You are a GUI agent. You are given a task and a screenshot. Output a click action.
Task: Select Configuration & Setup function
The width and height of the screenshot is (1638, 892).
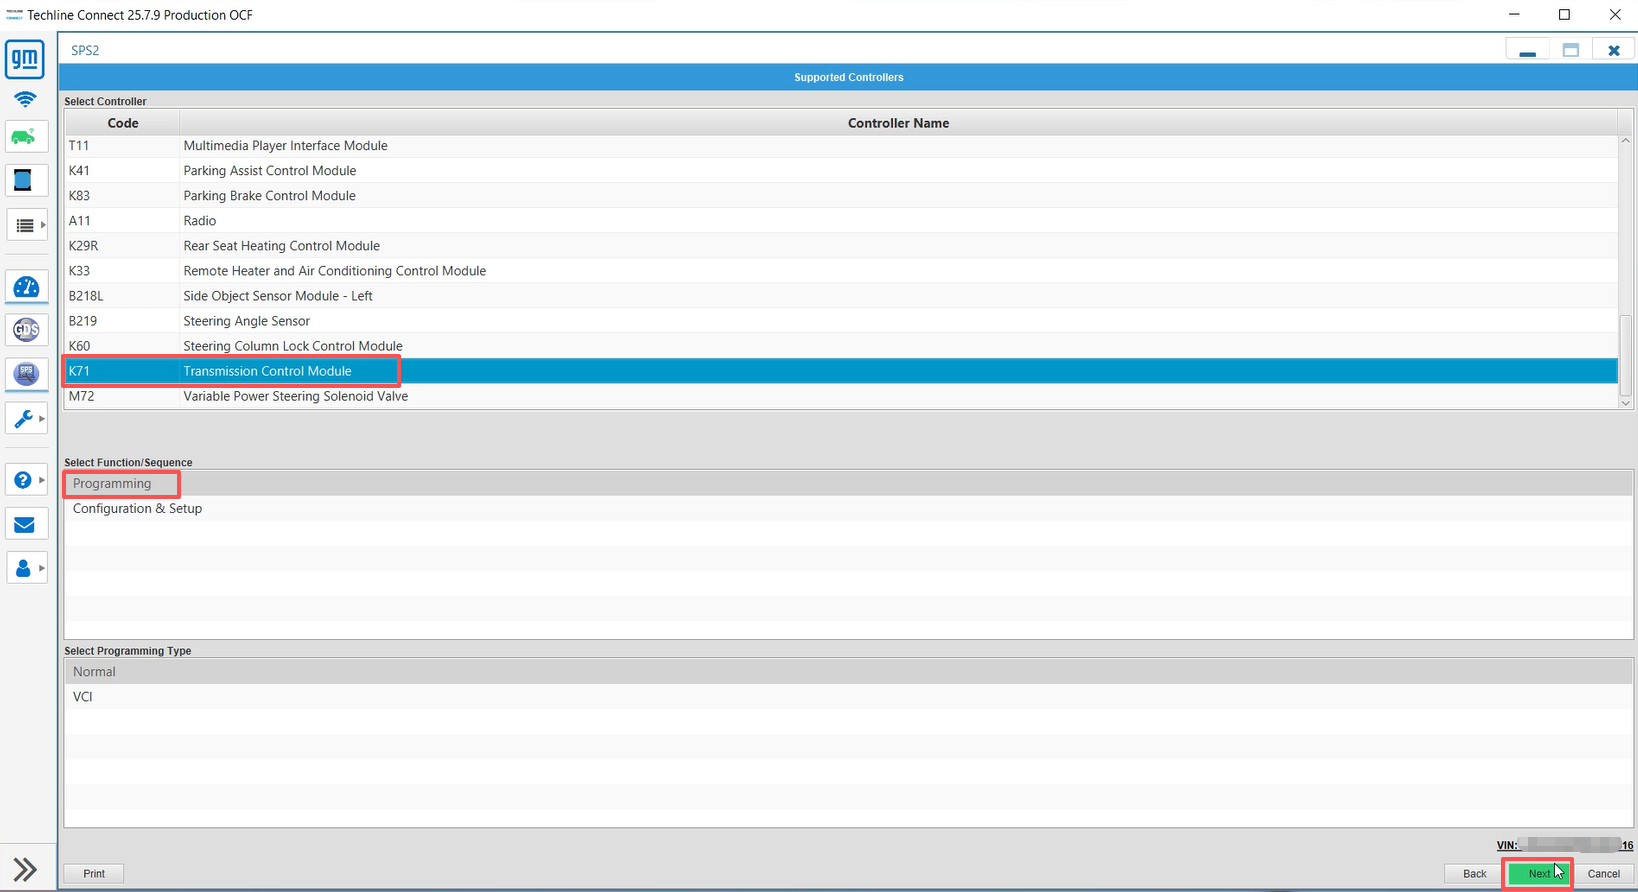tap(137, 508)
